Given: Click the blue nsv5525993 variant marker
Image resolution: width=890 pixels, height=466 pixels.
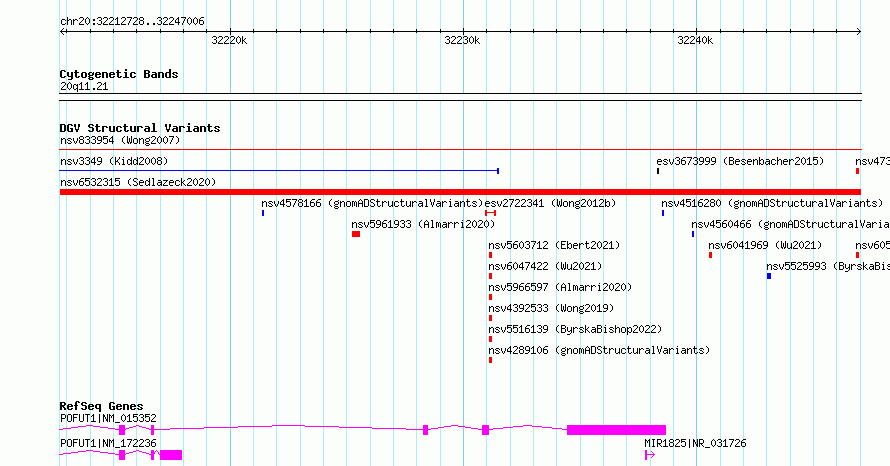Looking at the screenshot, I should tap(769, 276).
